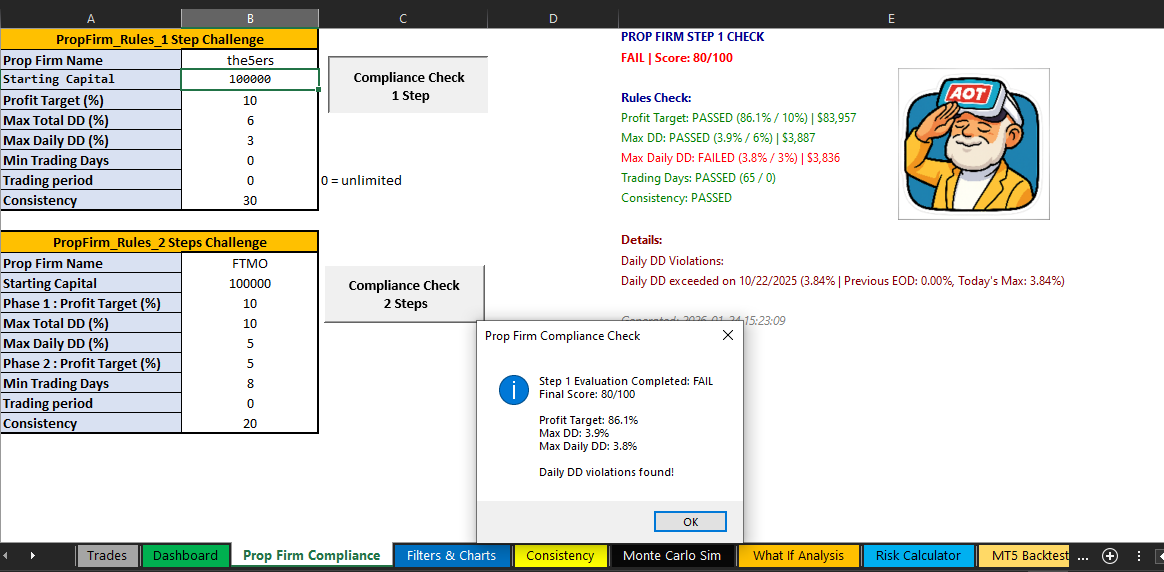Click the AOT saluting mascot image
1164x572 pixels.
[973, 144]
